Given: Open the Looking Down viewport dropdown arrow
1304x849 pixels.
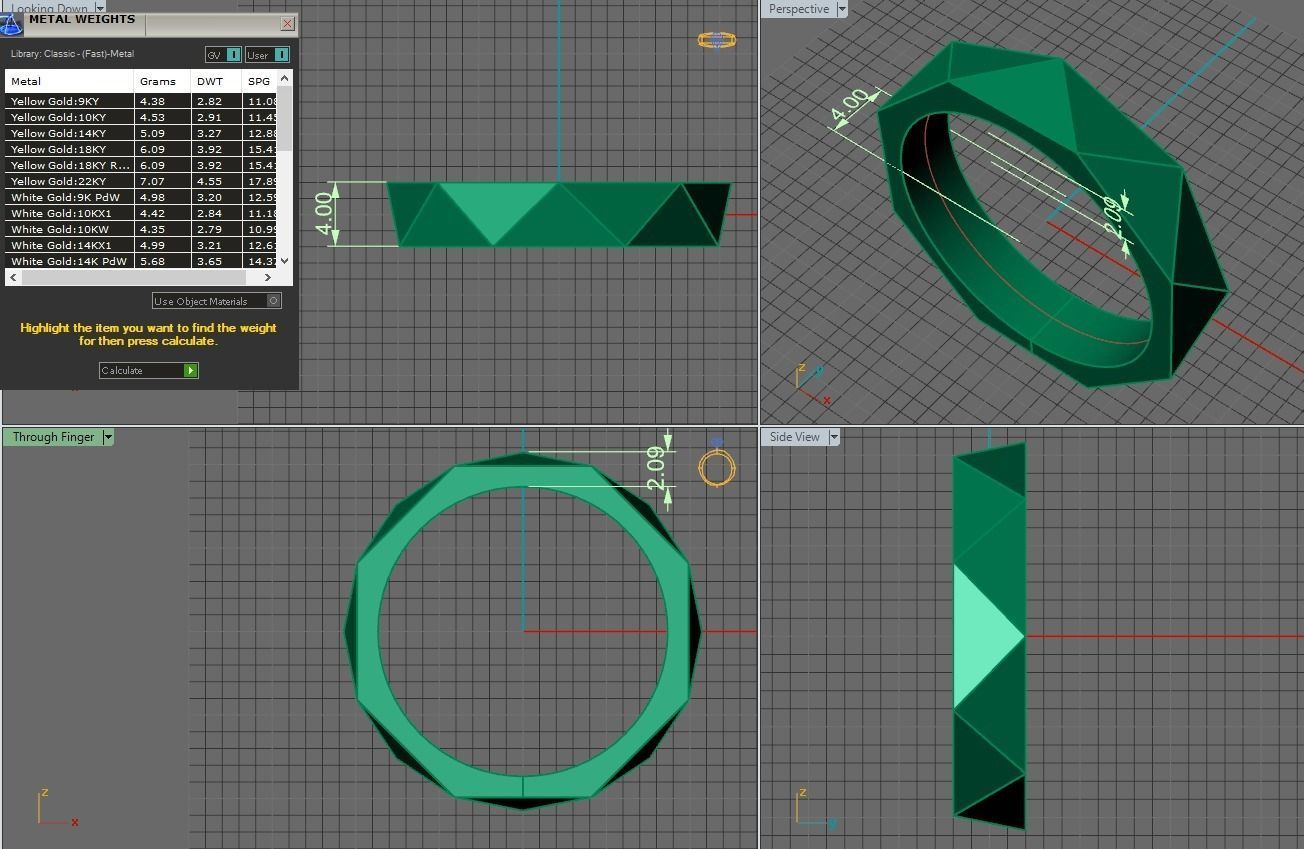Looking at the screenshot, I should (x=99, y=8).
